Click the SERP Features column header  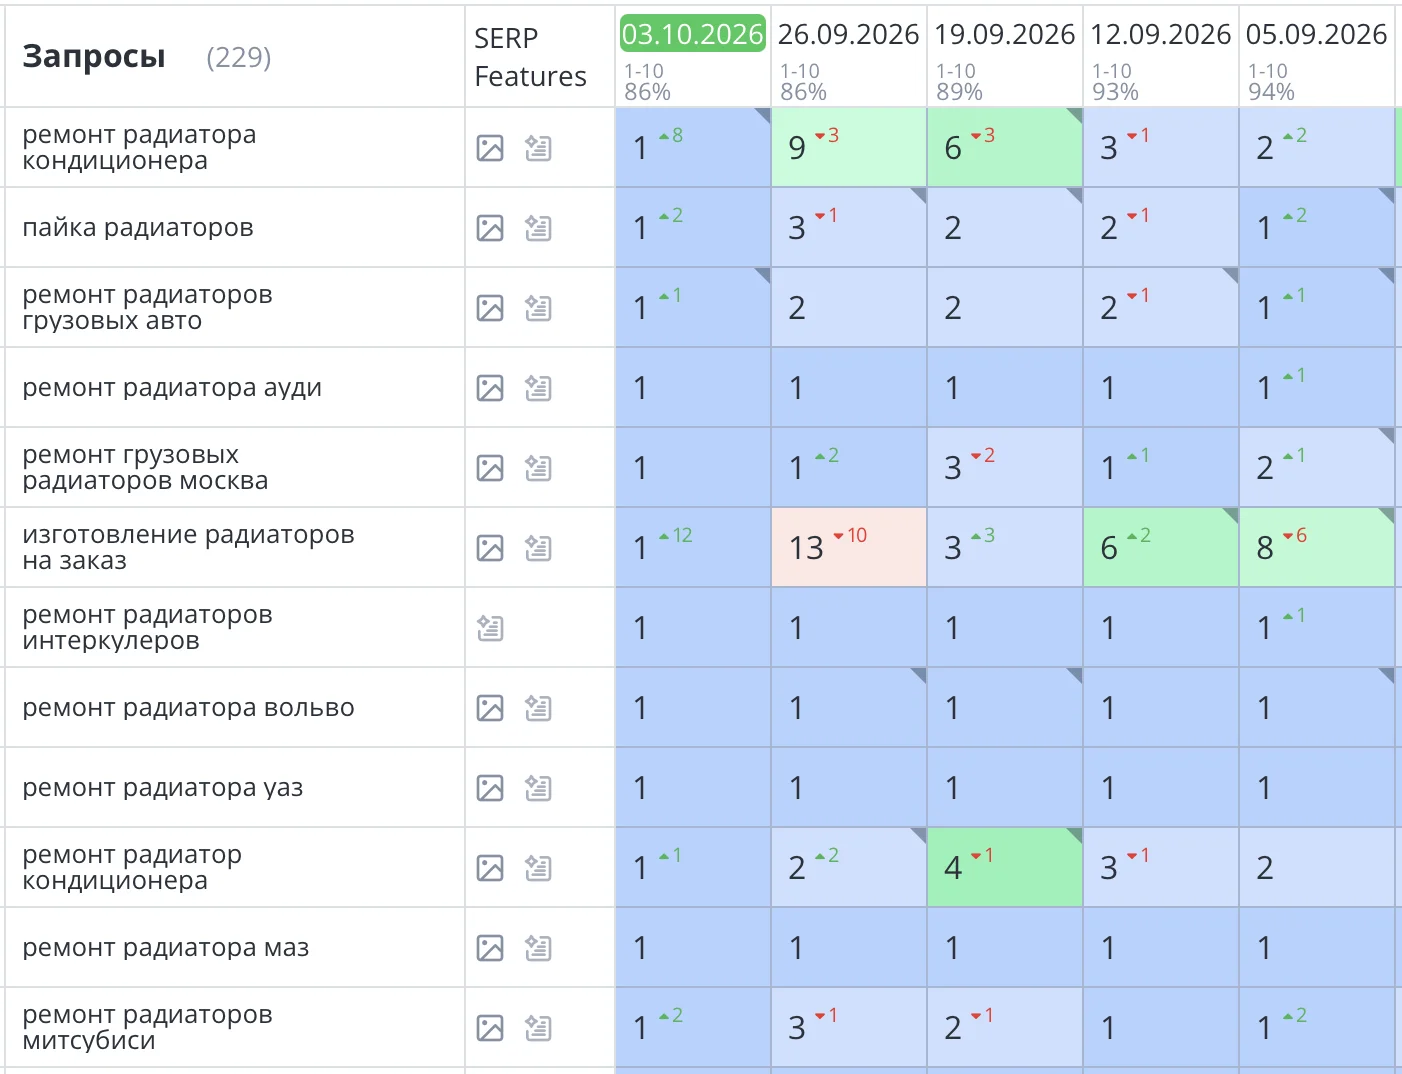click(x=530, y=57)
